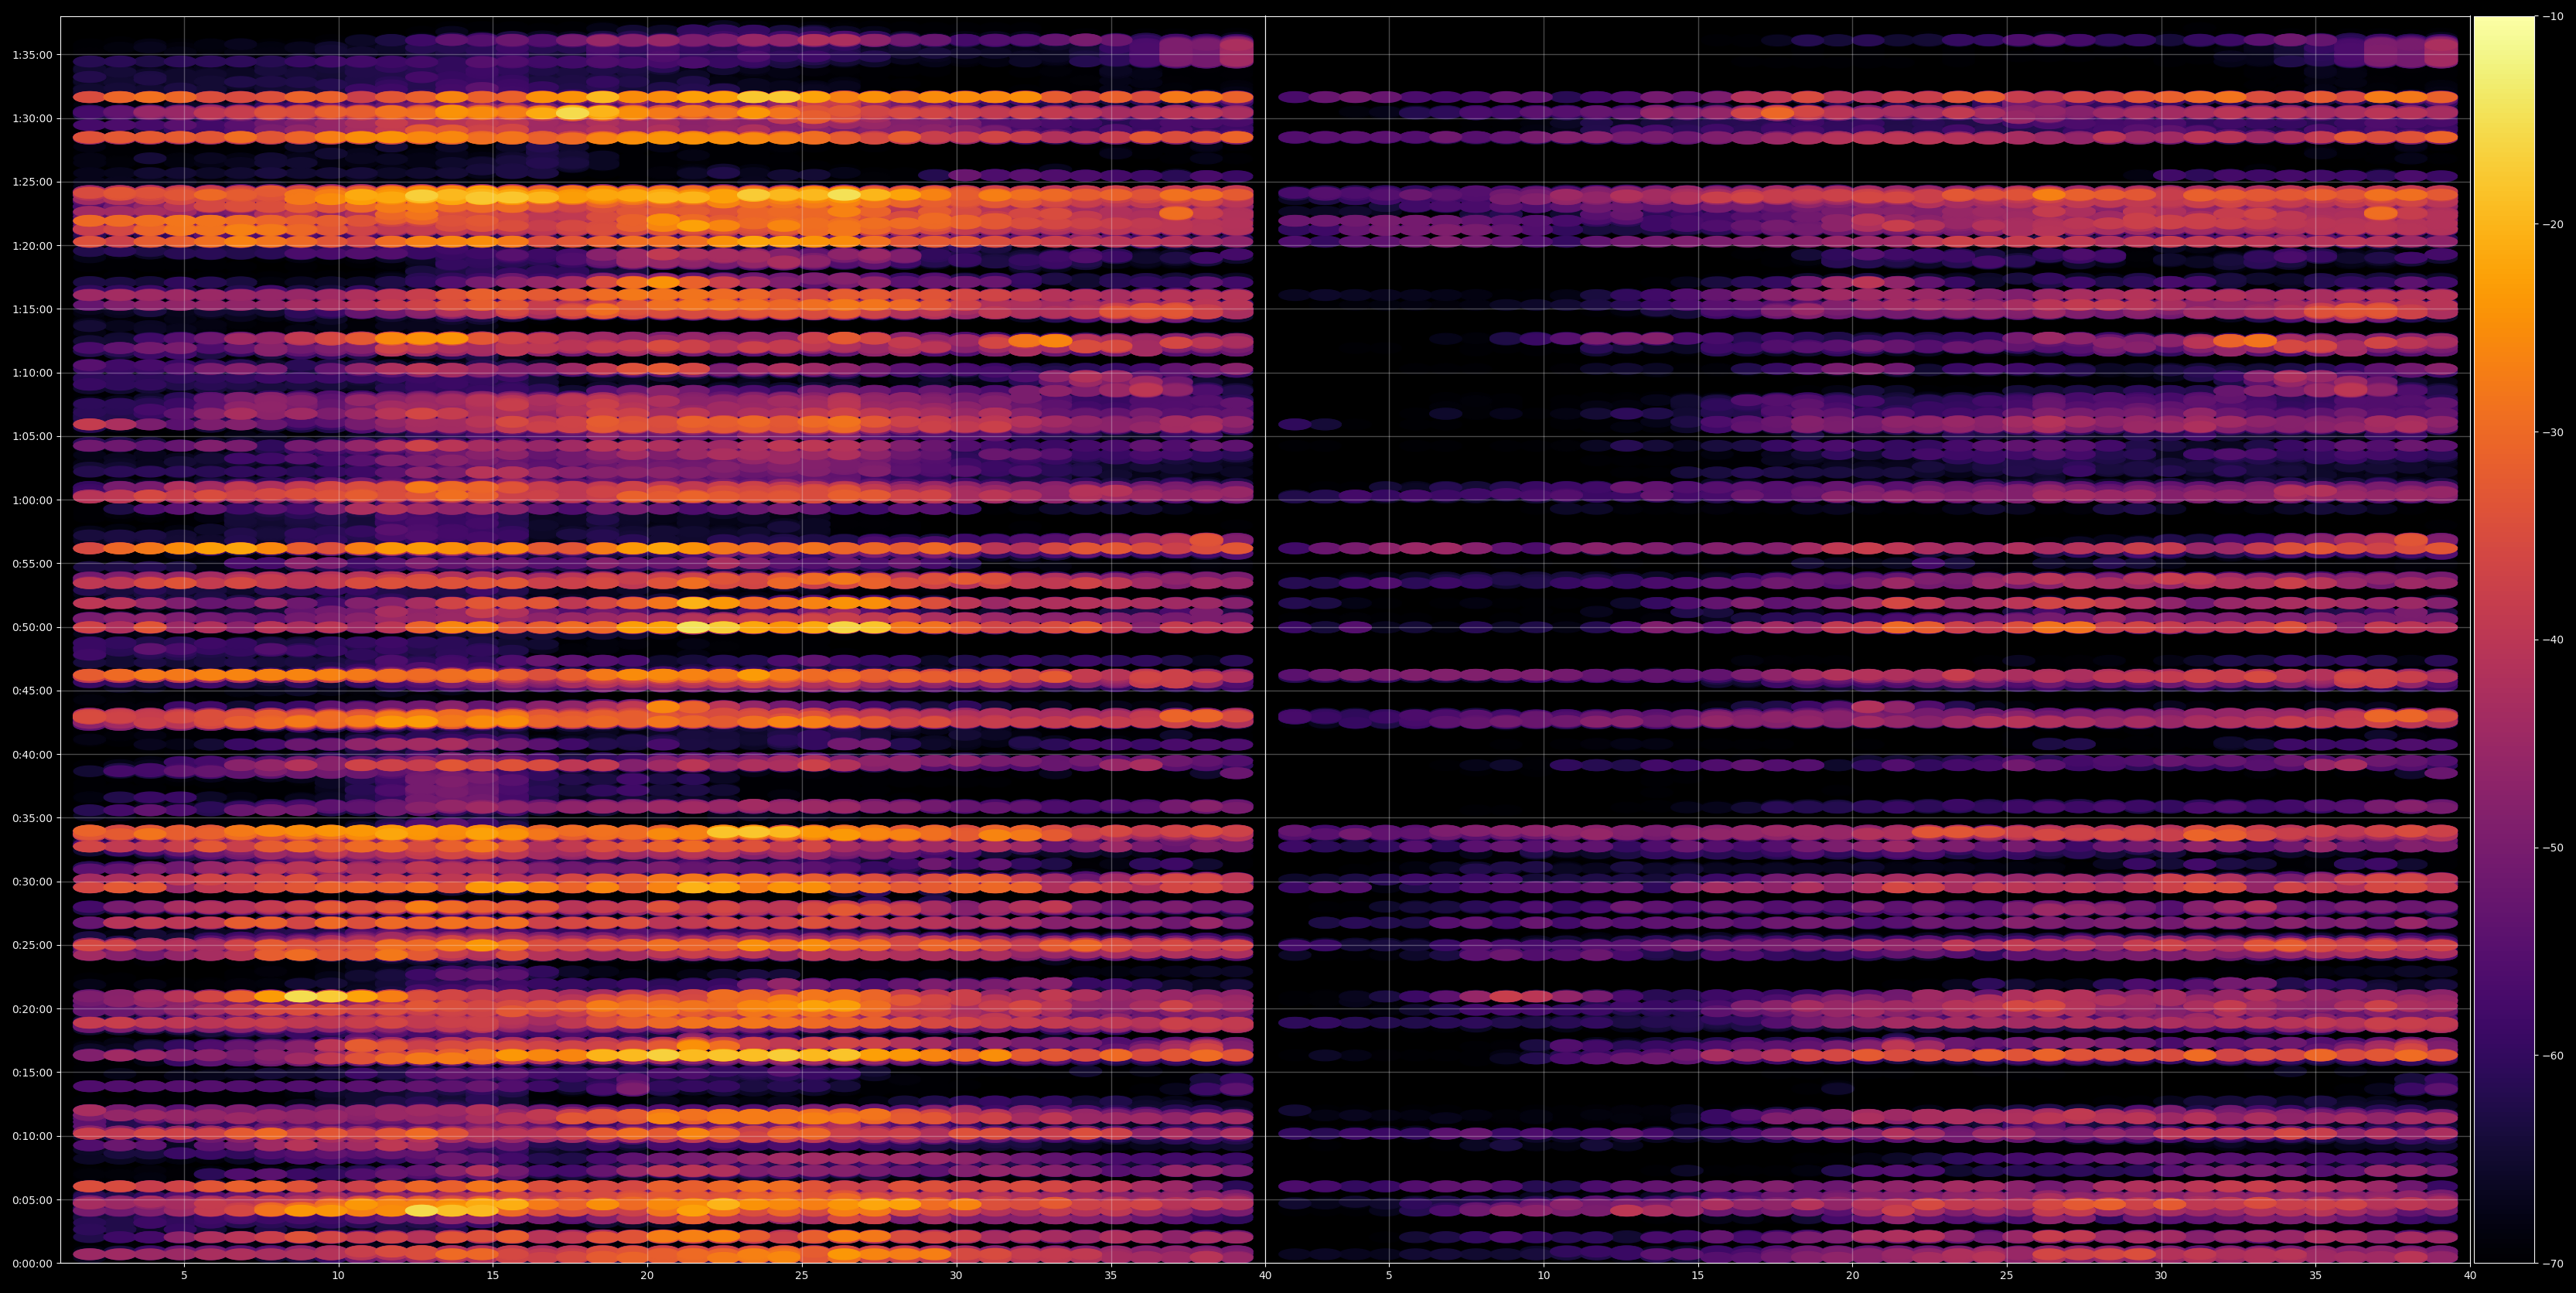Select the 0:20:00 time label
This screenshot has height=1293, width=2576.
[x=32, y=1009]
